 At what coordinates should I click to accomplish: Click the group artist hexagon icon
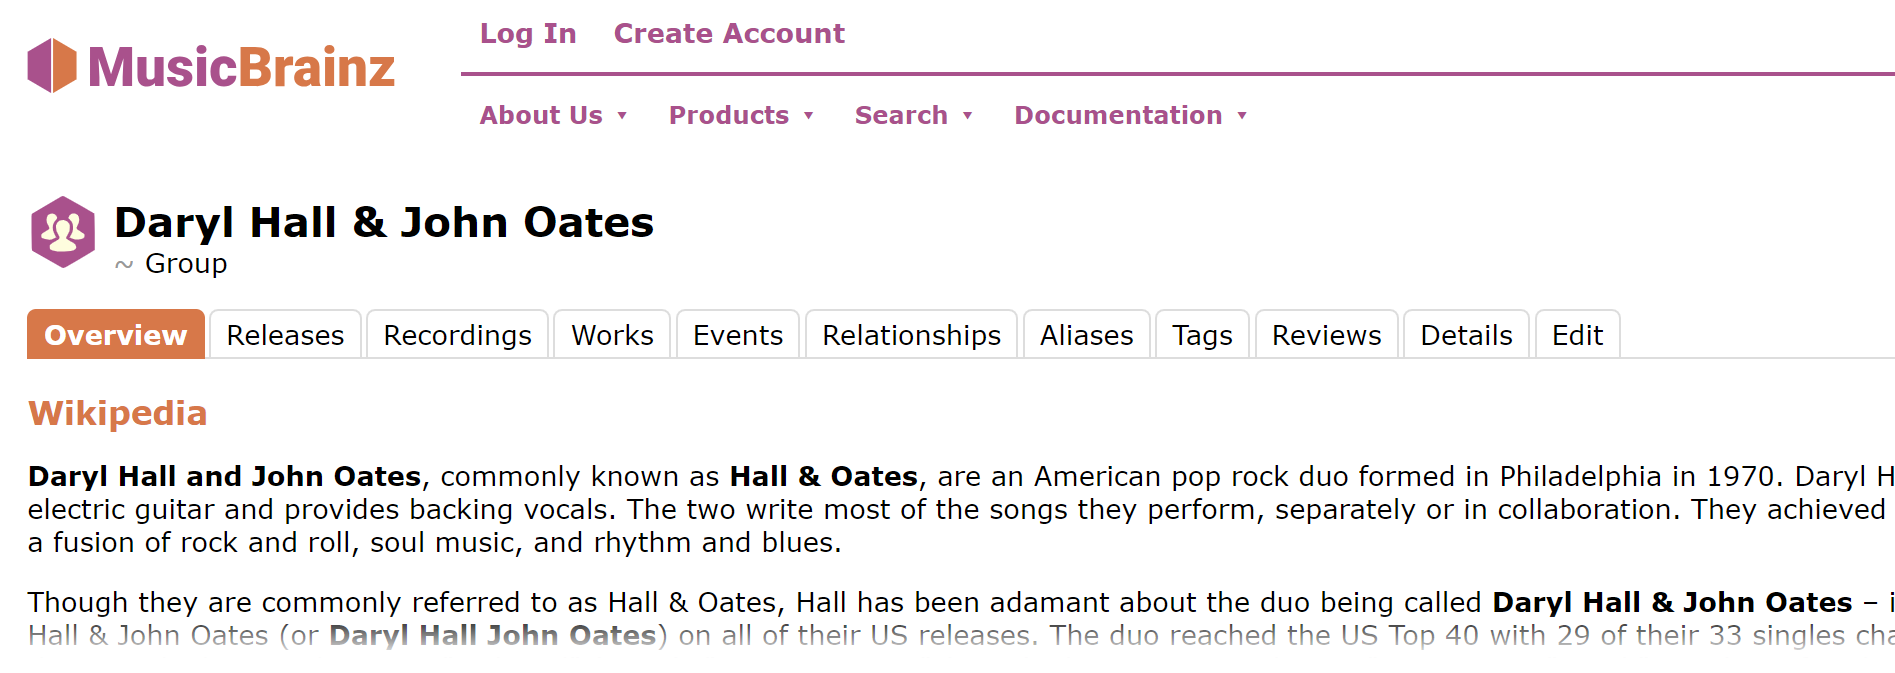(x=63, y=232)
